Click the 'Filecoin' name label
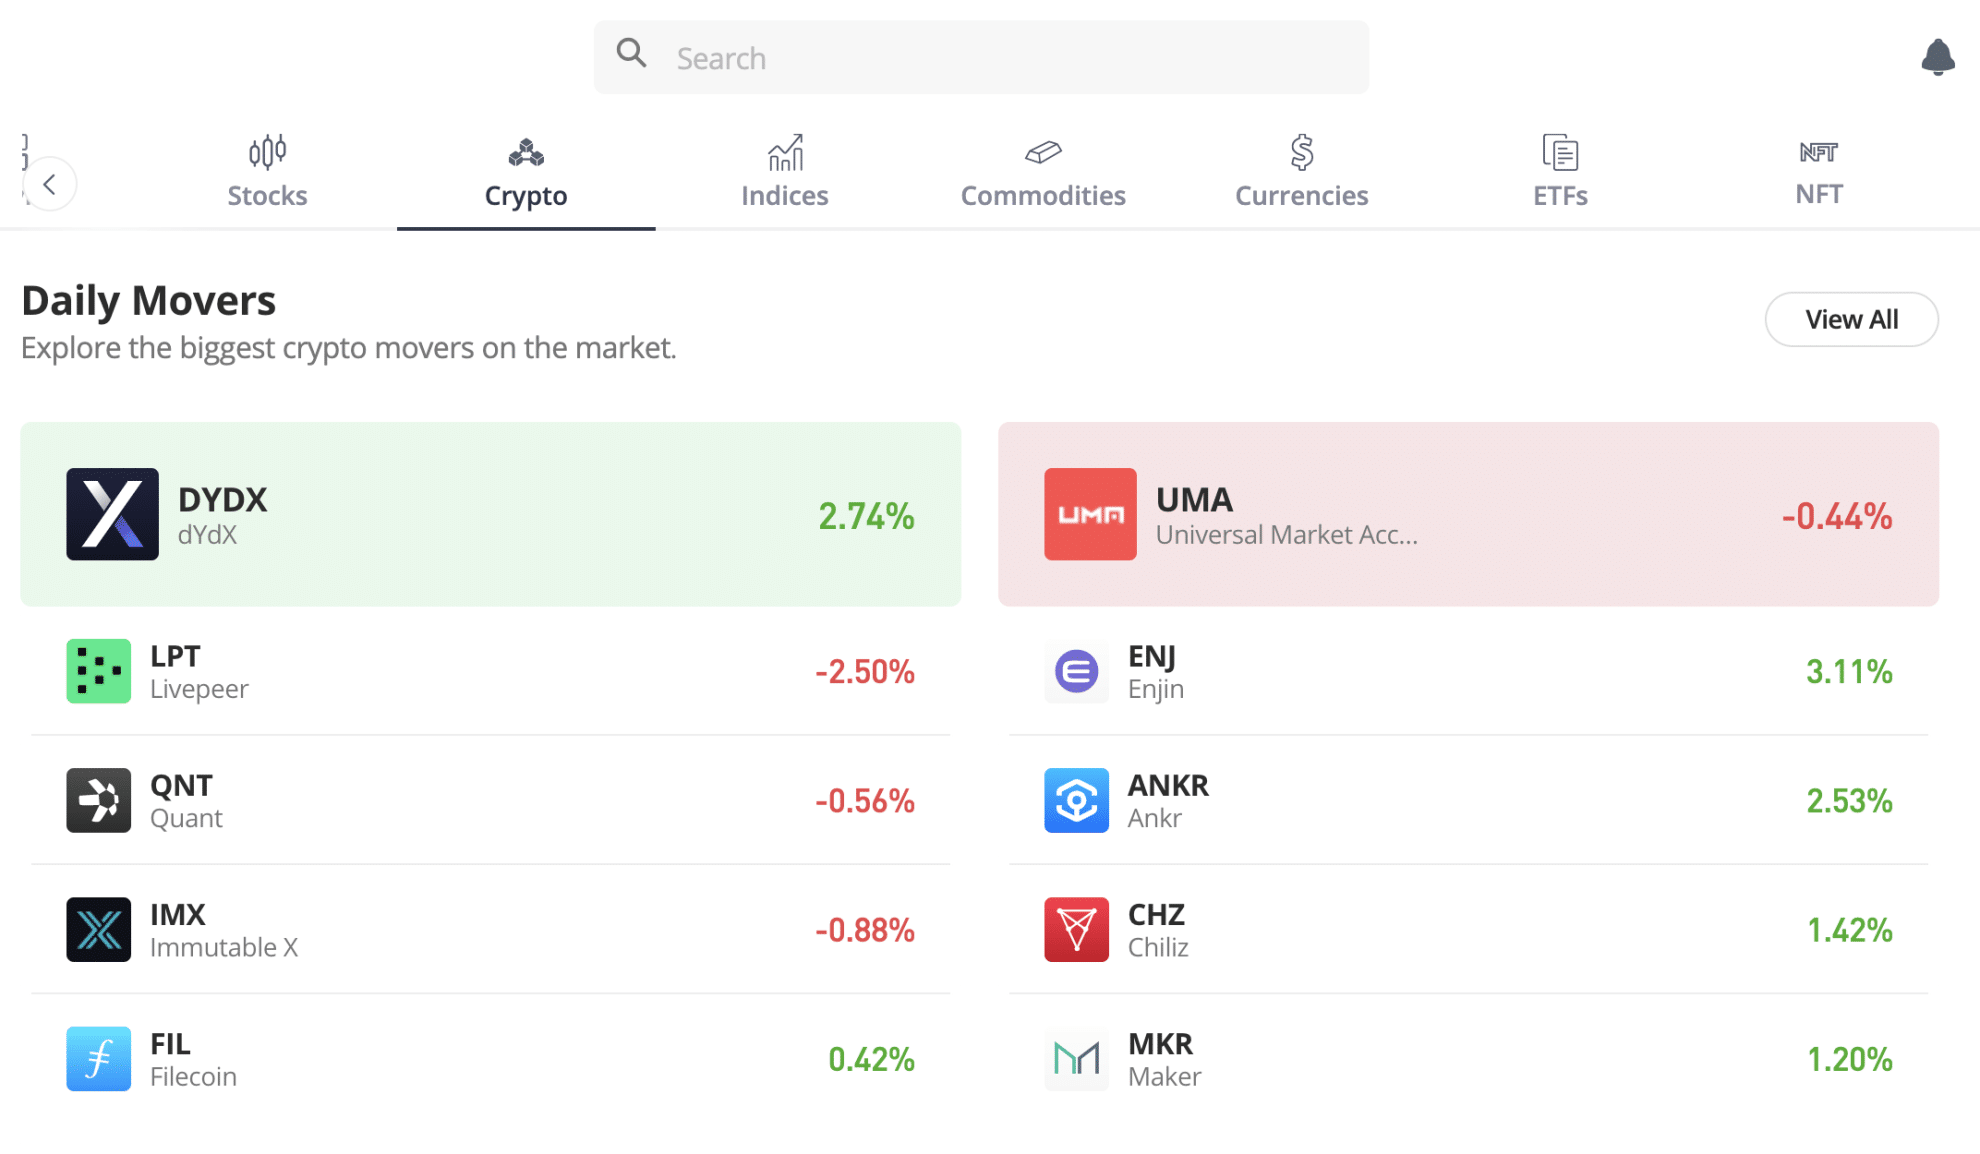The height and width of the screenshot is (1154, 1980). (193, 1076)
